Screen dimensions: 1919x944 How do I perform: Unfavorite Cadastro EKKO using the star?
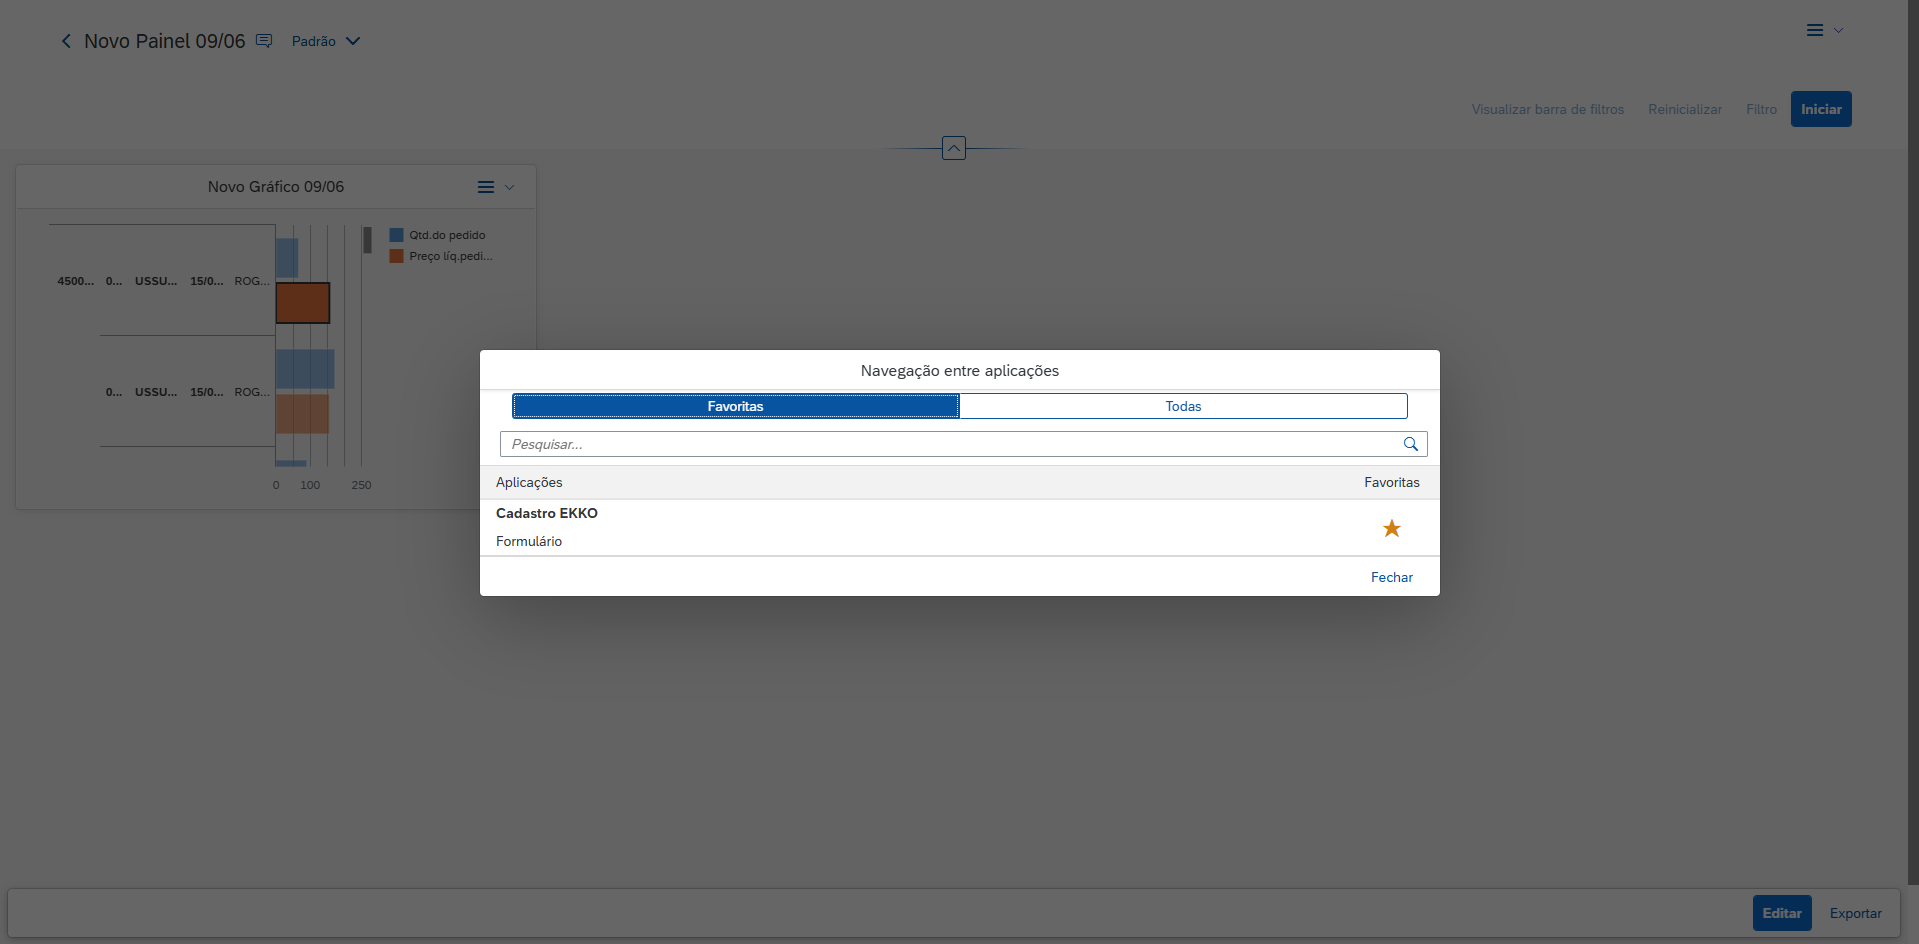pyautogui.click(x=1391, y=528)
